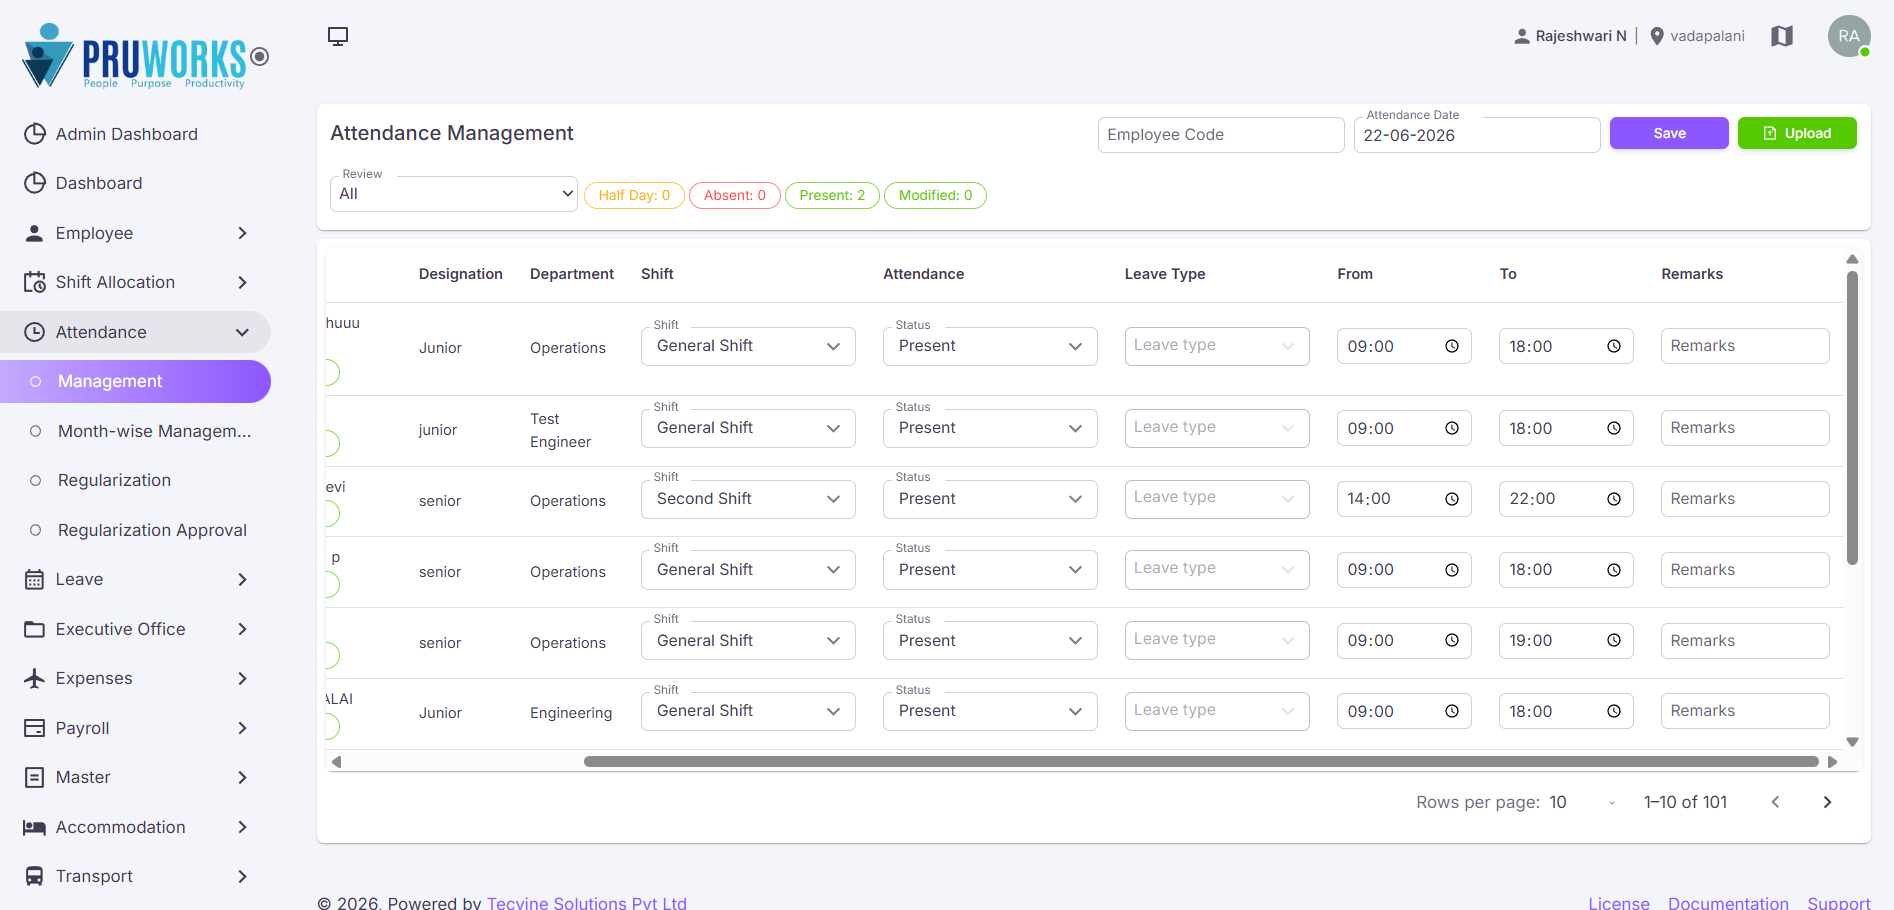Open the Rows per page selector
Image resolution: width=1894 pixels, height=910 pixels.
1583,802
